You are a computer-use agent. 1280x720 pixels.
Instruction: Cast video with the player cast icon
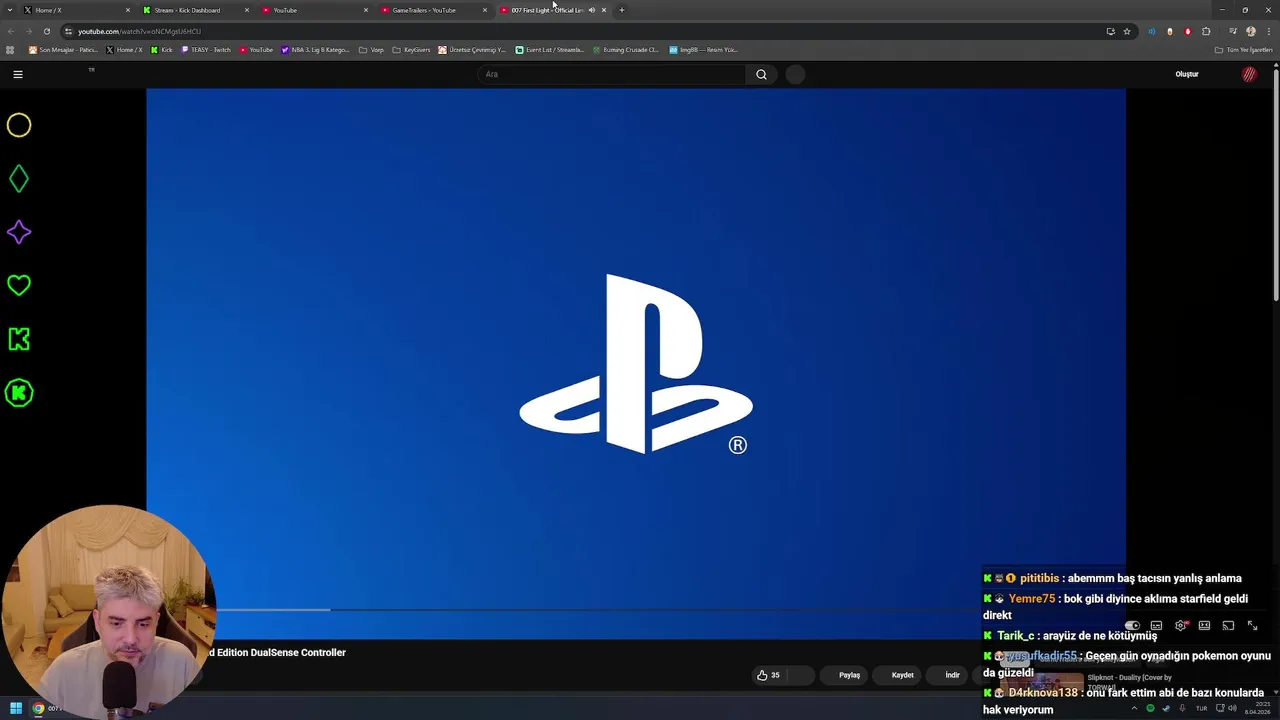click(1228, 626)
